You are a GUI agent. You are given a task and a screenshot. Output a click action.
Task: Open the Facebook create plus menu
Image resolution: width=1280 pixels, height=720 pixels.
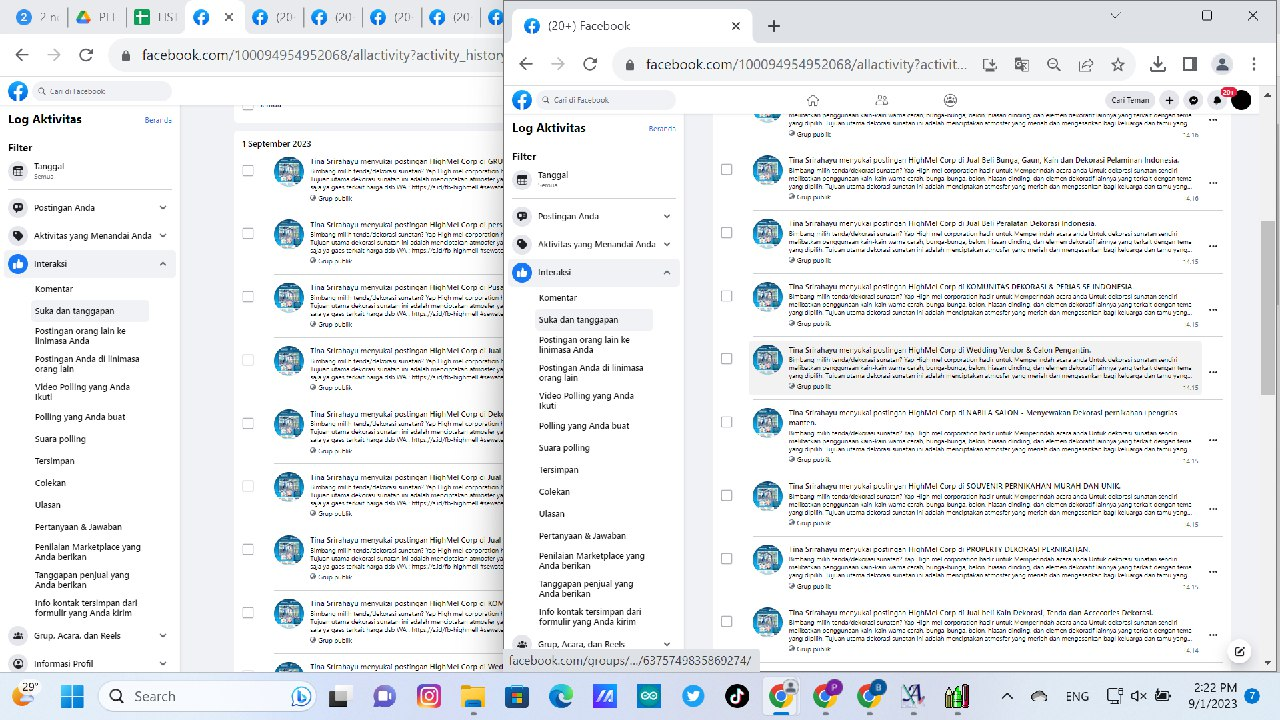(x=1169, y=100)
